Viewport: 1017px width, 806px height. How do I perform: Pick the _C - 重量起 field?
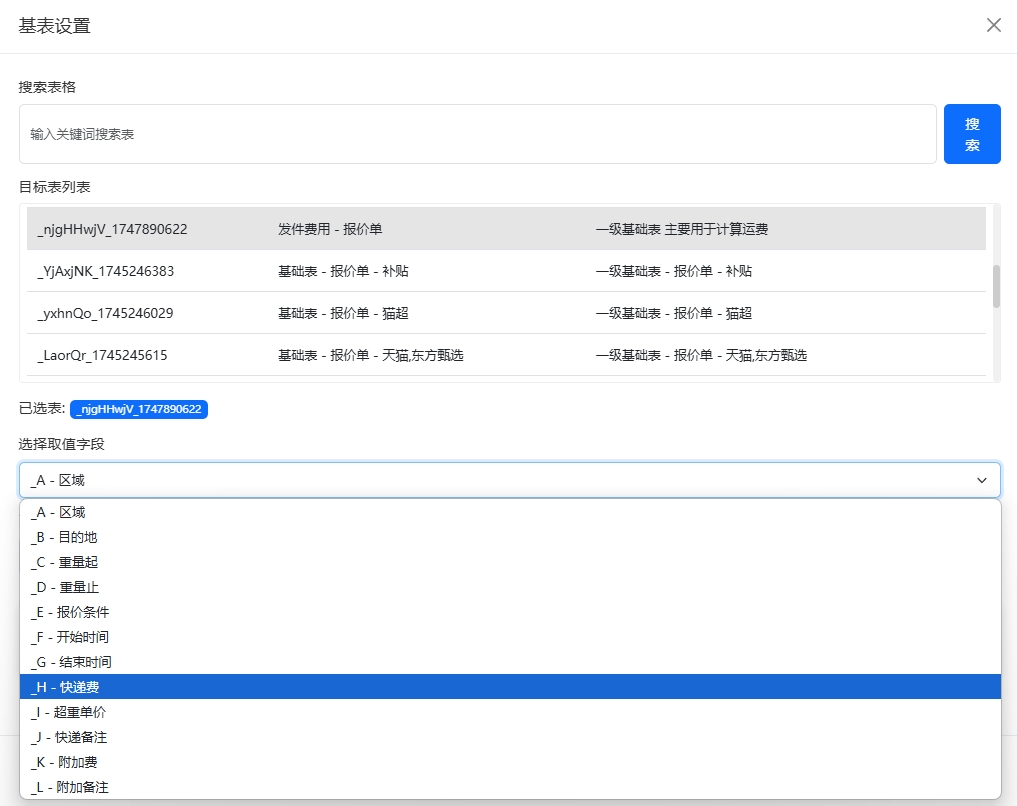(64, 562)
